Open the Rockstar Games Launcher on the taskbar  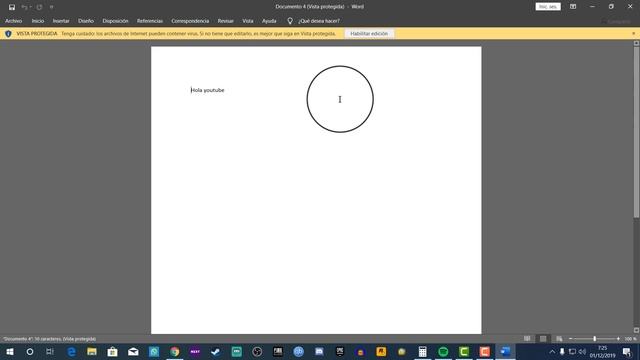point(381,351)
